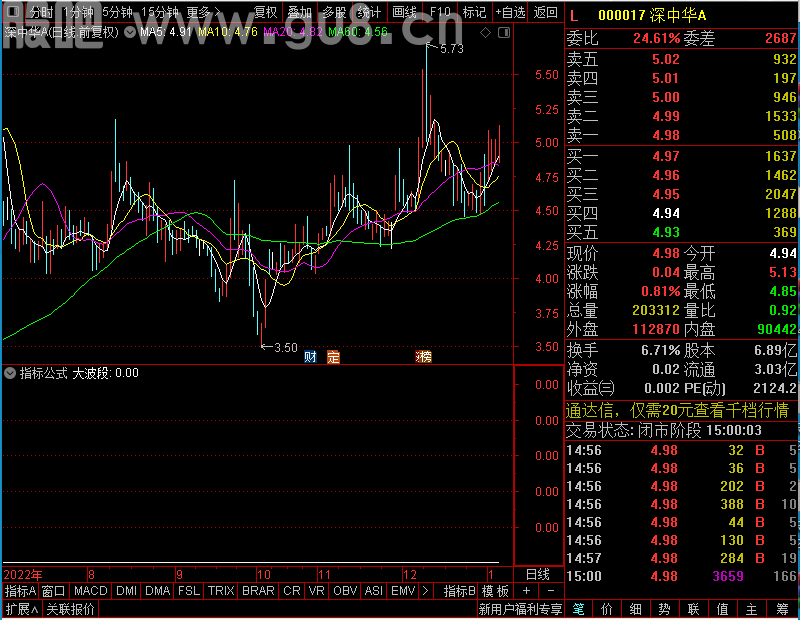Switch indicator to VR
800x620 pixels.
pos(317,591)
